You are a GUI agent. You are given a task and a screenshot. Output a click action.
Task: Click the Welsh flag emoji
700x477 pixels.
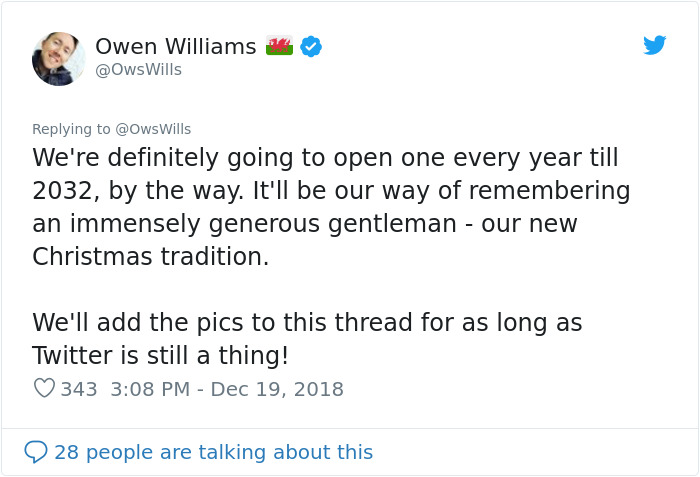pyautogui.click(x=279, y=47)
